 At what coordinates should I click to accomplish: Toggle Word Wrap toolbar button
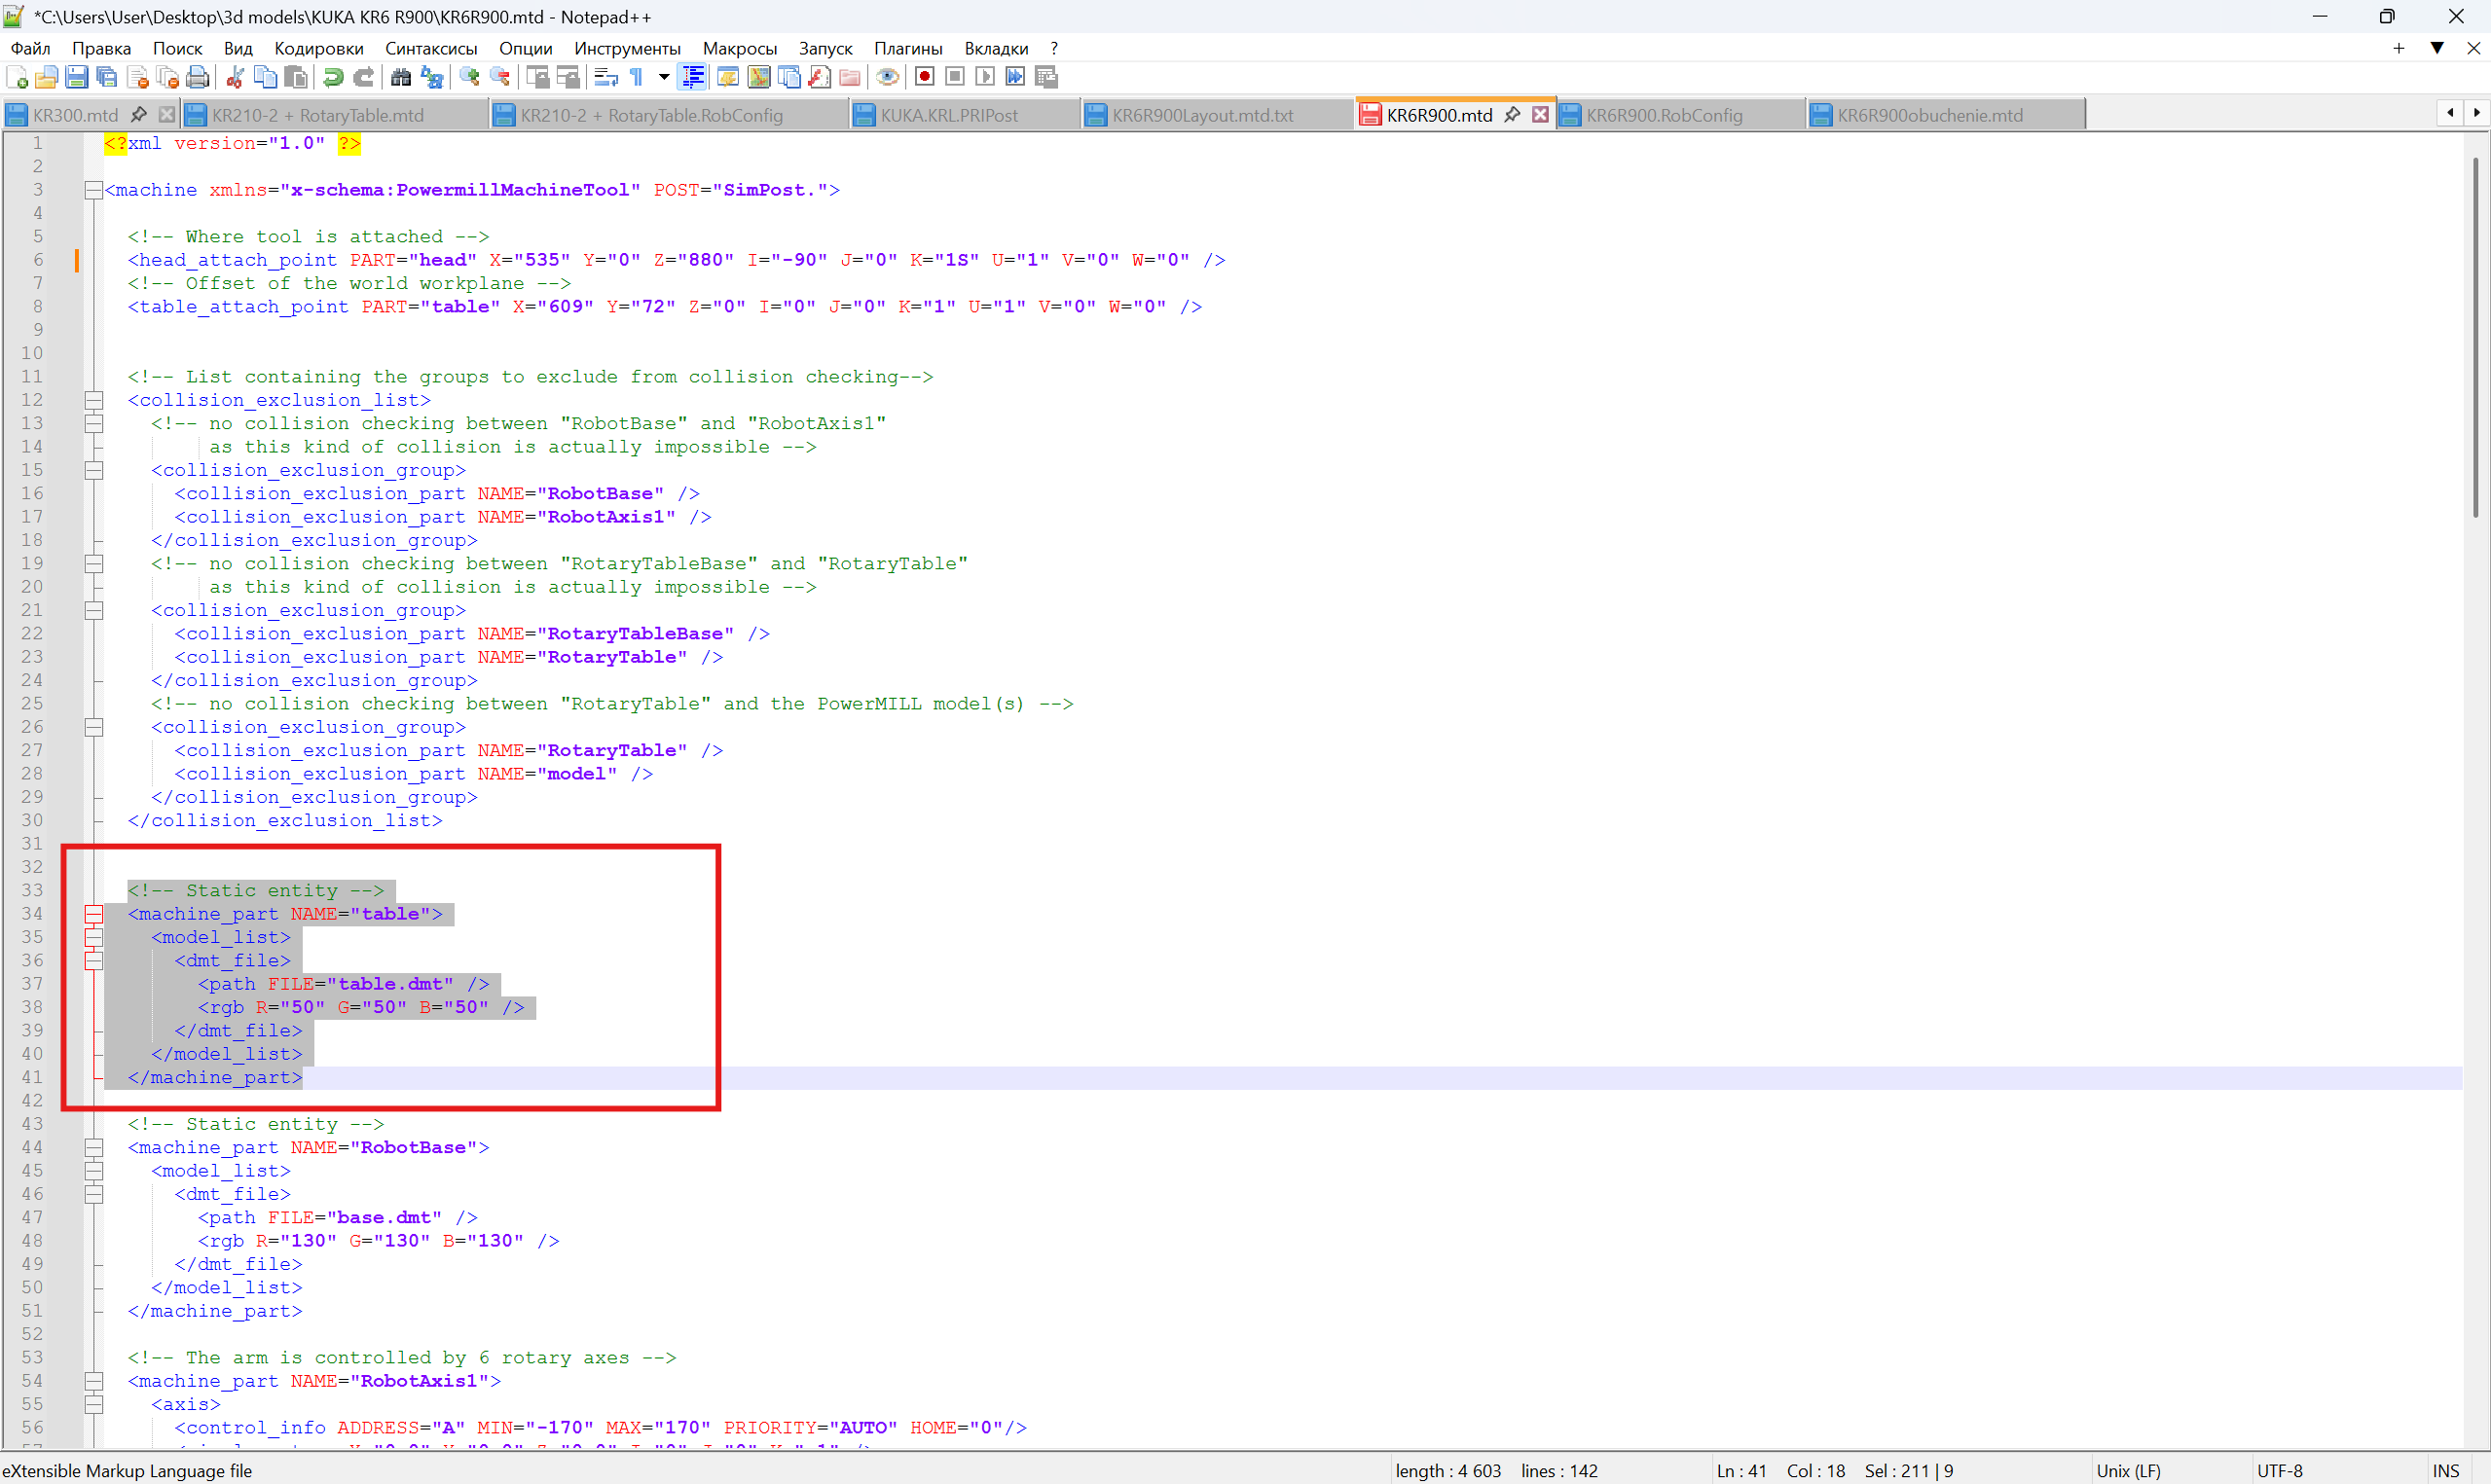coord(605,77)
